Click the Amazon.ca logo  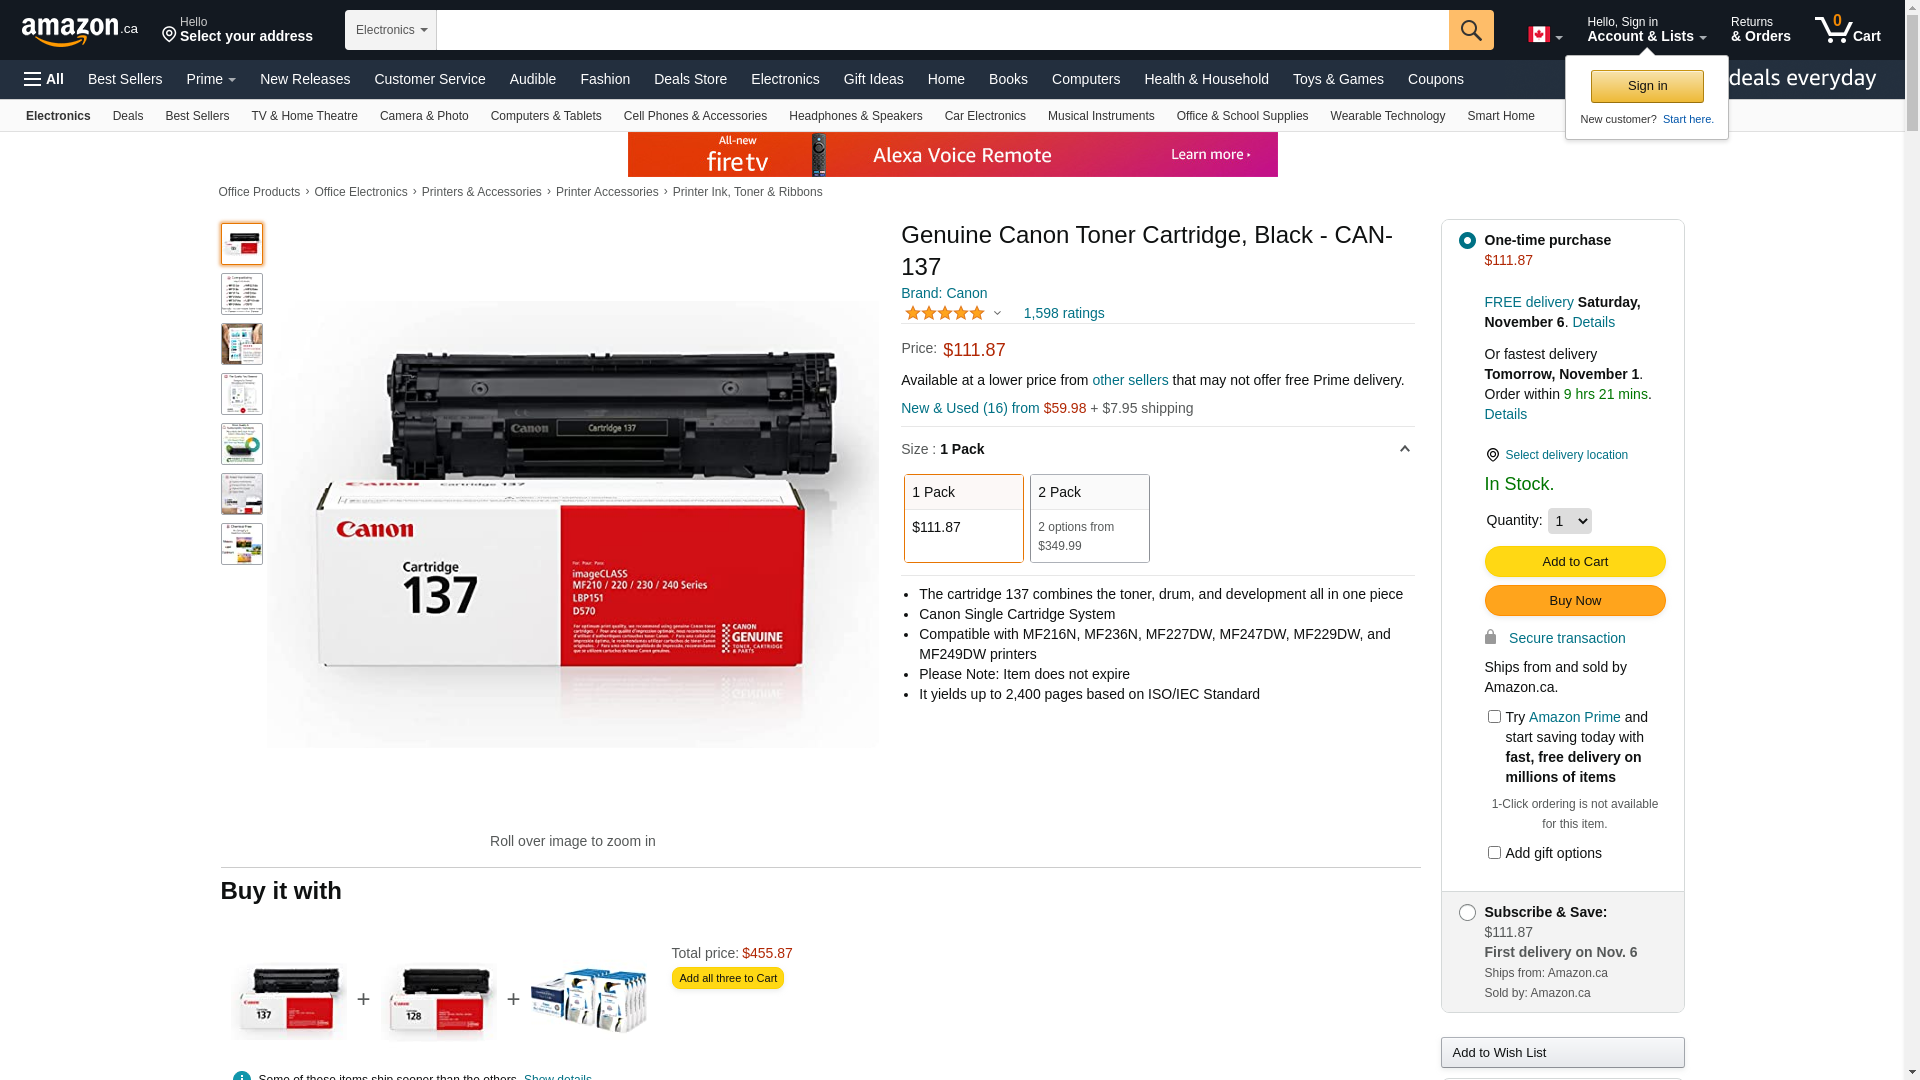click(80, 31)
